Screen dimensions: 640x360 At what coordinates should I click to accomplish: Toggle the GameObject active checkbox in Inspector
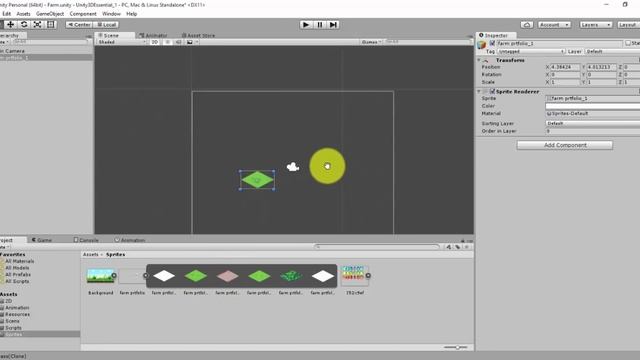[492, 43]
